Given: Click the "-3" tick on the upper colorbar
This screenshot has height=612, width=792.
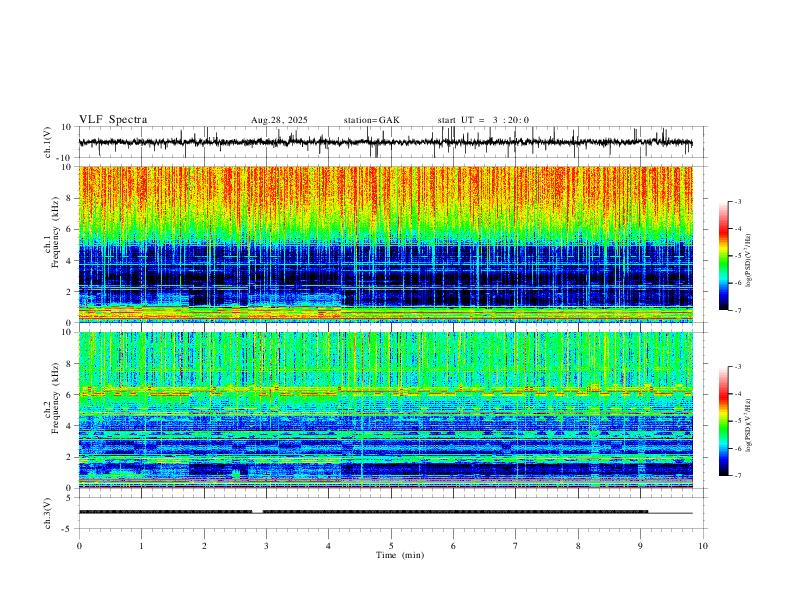Looking at the screenshot, I should point(737,201).
